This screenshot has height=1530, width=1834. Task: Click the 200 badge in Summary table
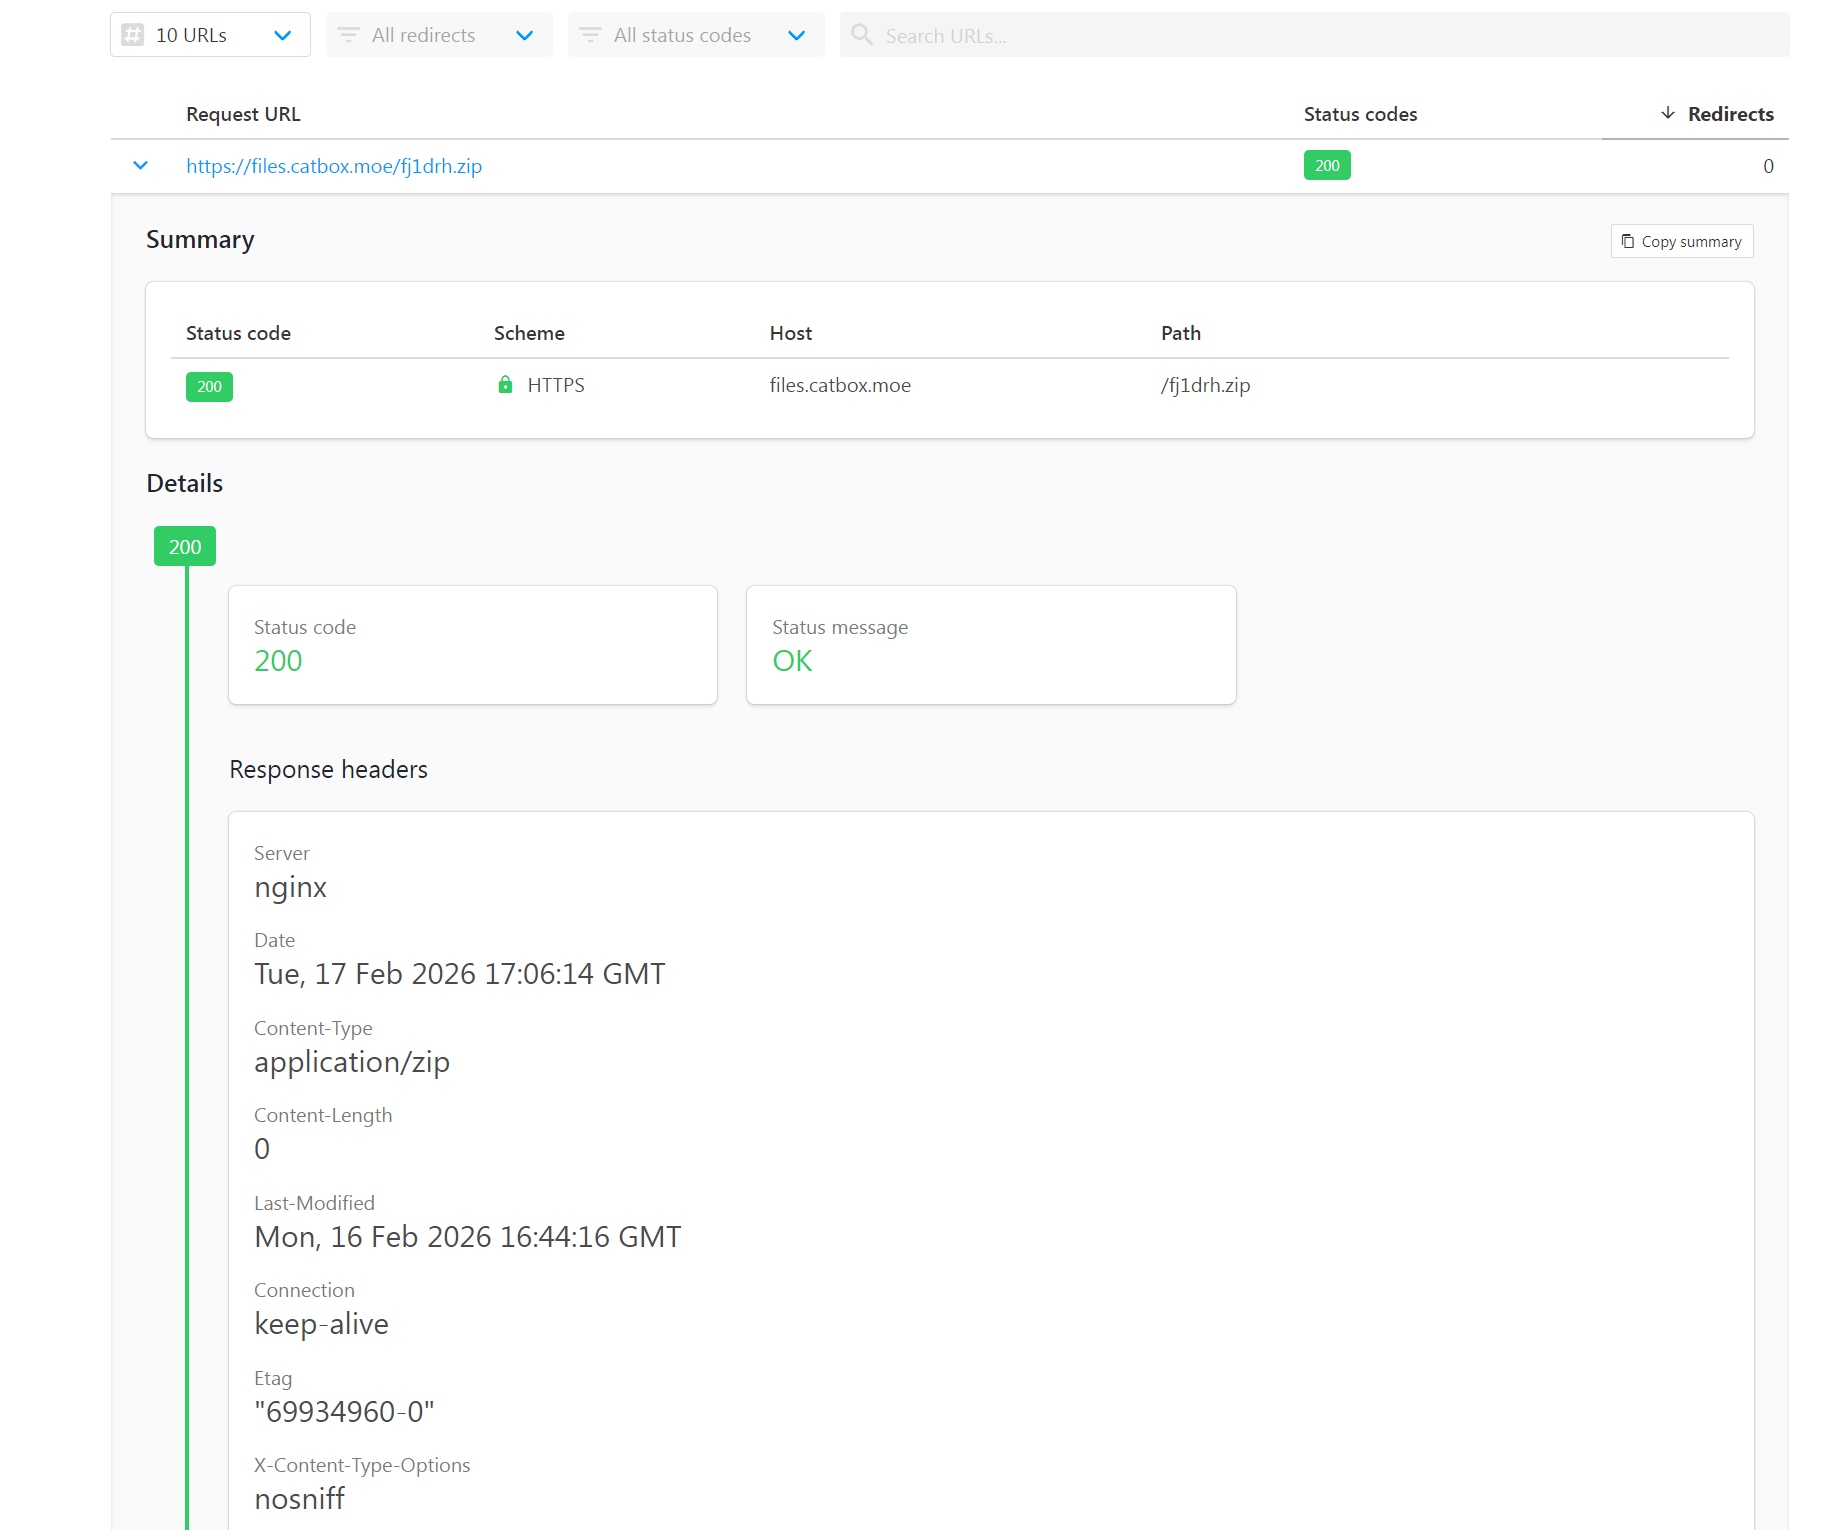click(209, 387)
